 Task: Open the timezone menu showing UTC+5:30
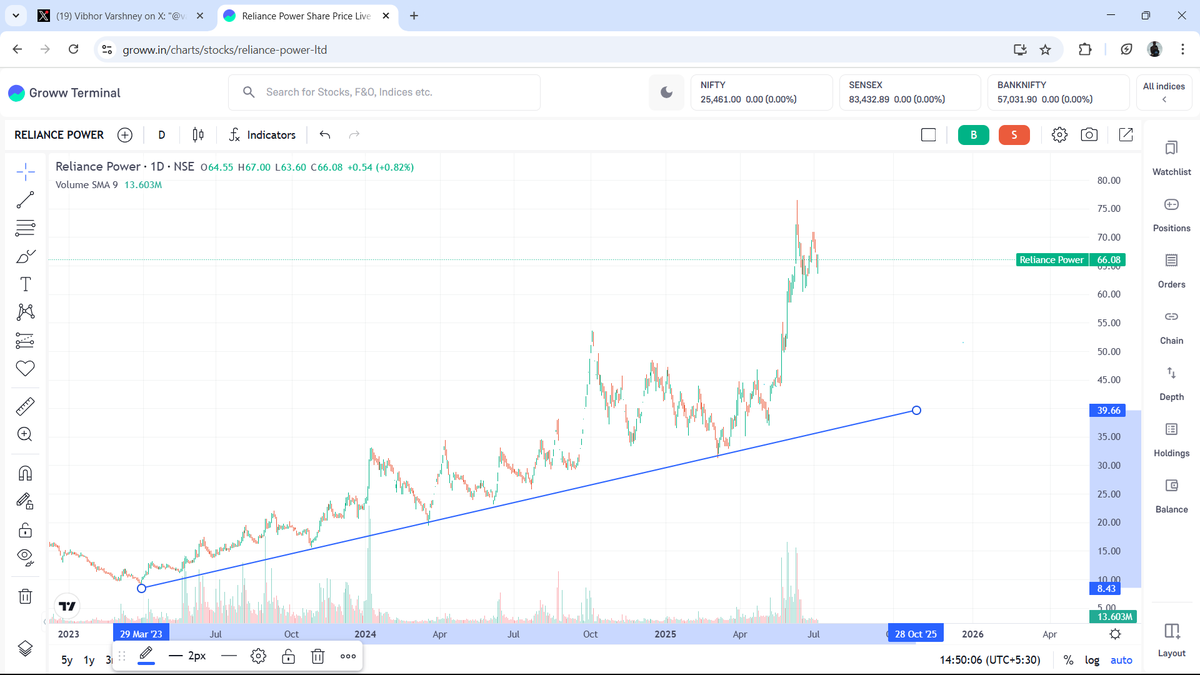[x=990, y=660]
